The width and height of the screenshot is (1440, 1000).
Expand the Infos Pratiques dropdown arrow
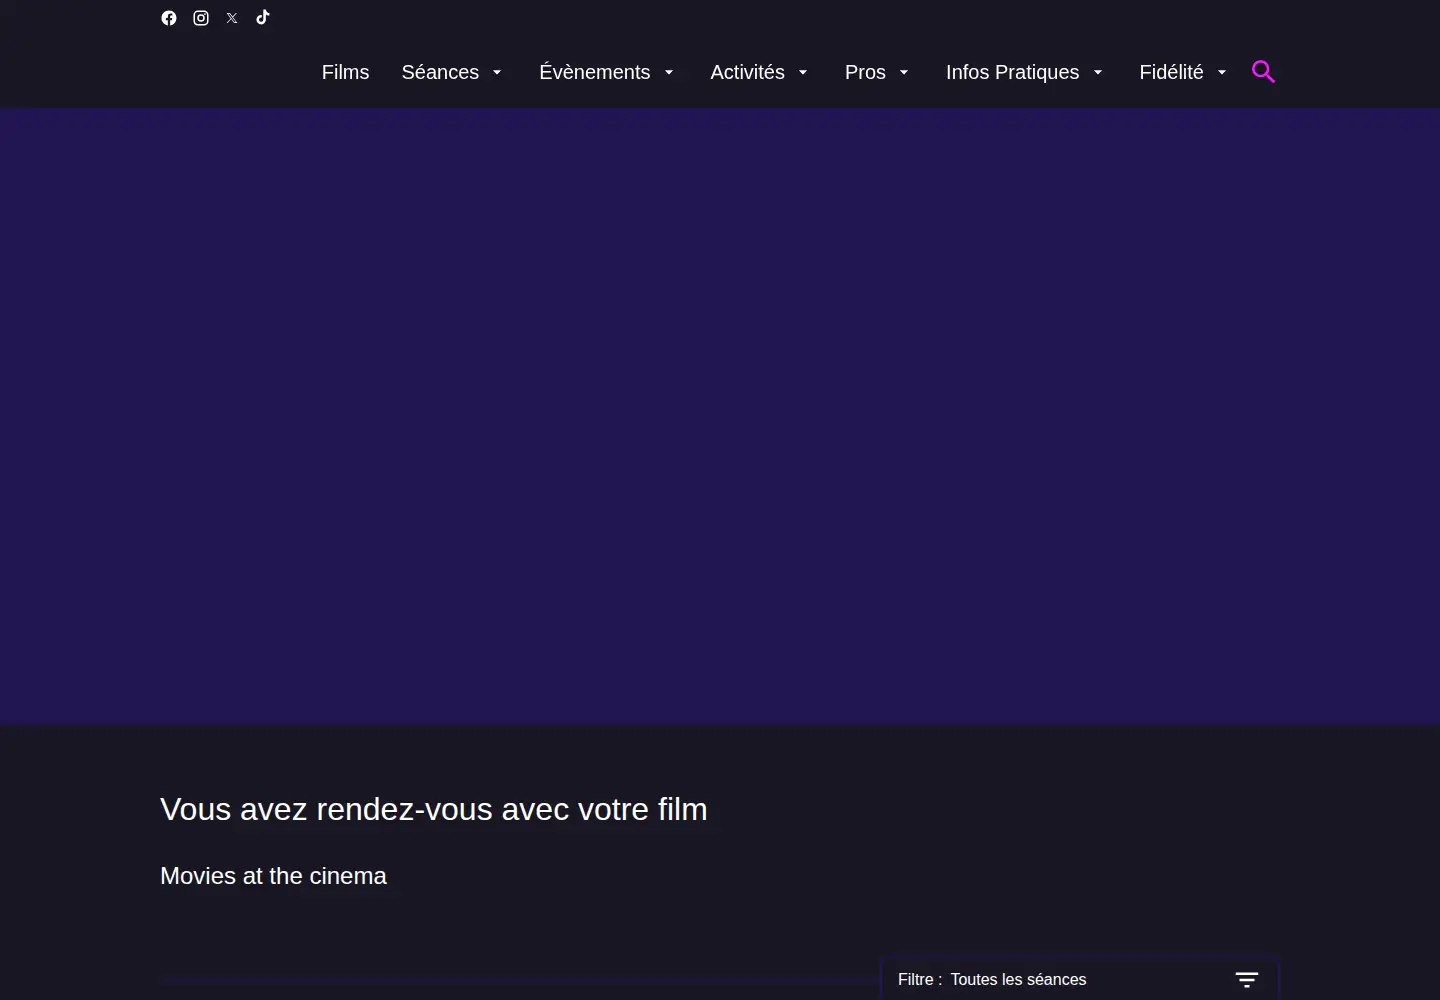(1098, 73)
